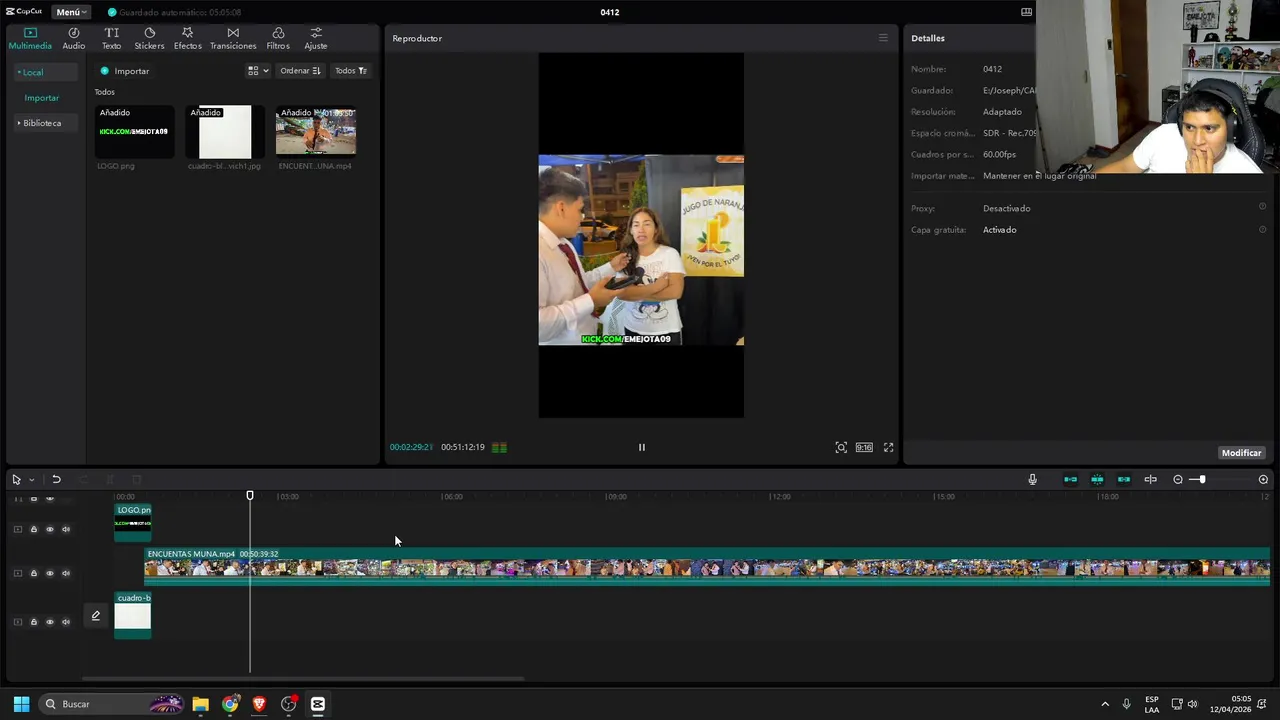Select the pointer selection tool
The width and height of the screenshot is (1280, 720).
(16, 480)
